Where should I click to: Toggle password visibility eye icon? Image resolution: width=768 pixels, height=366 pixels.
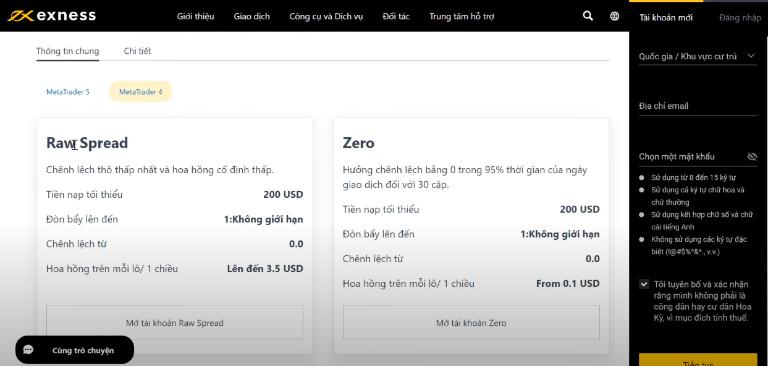click(752, 157)
